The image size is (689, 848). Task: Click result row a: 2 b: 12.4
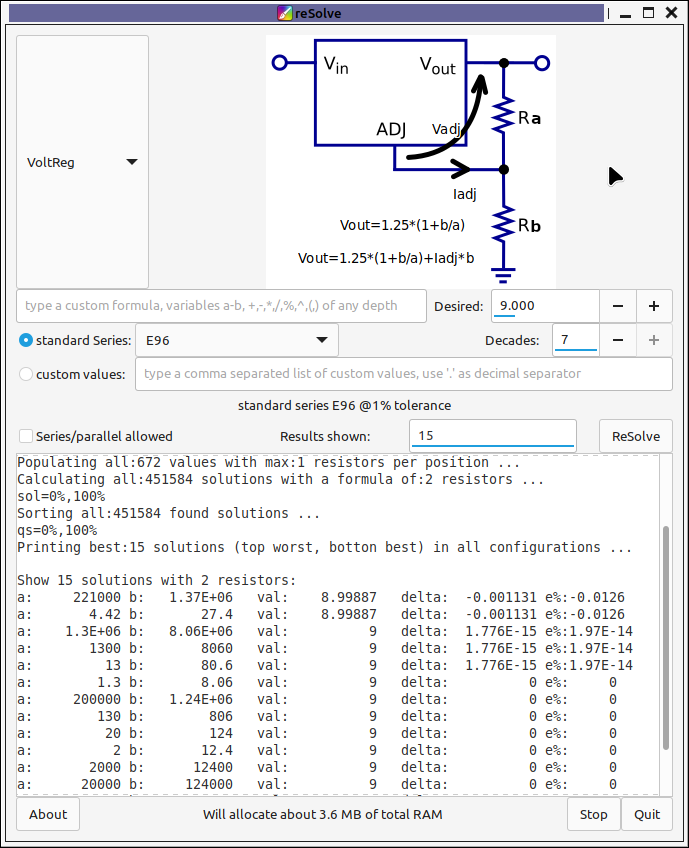pos(317,751)
